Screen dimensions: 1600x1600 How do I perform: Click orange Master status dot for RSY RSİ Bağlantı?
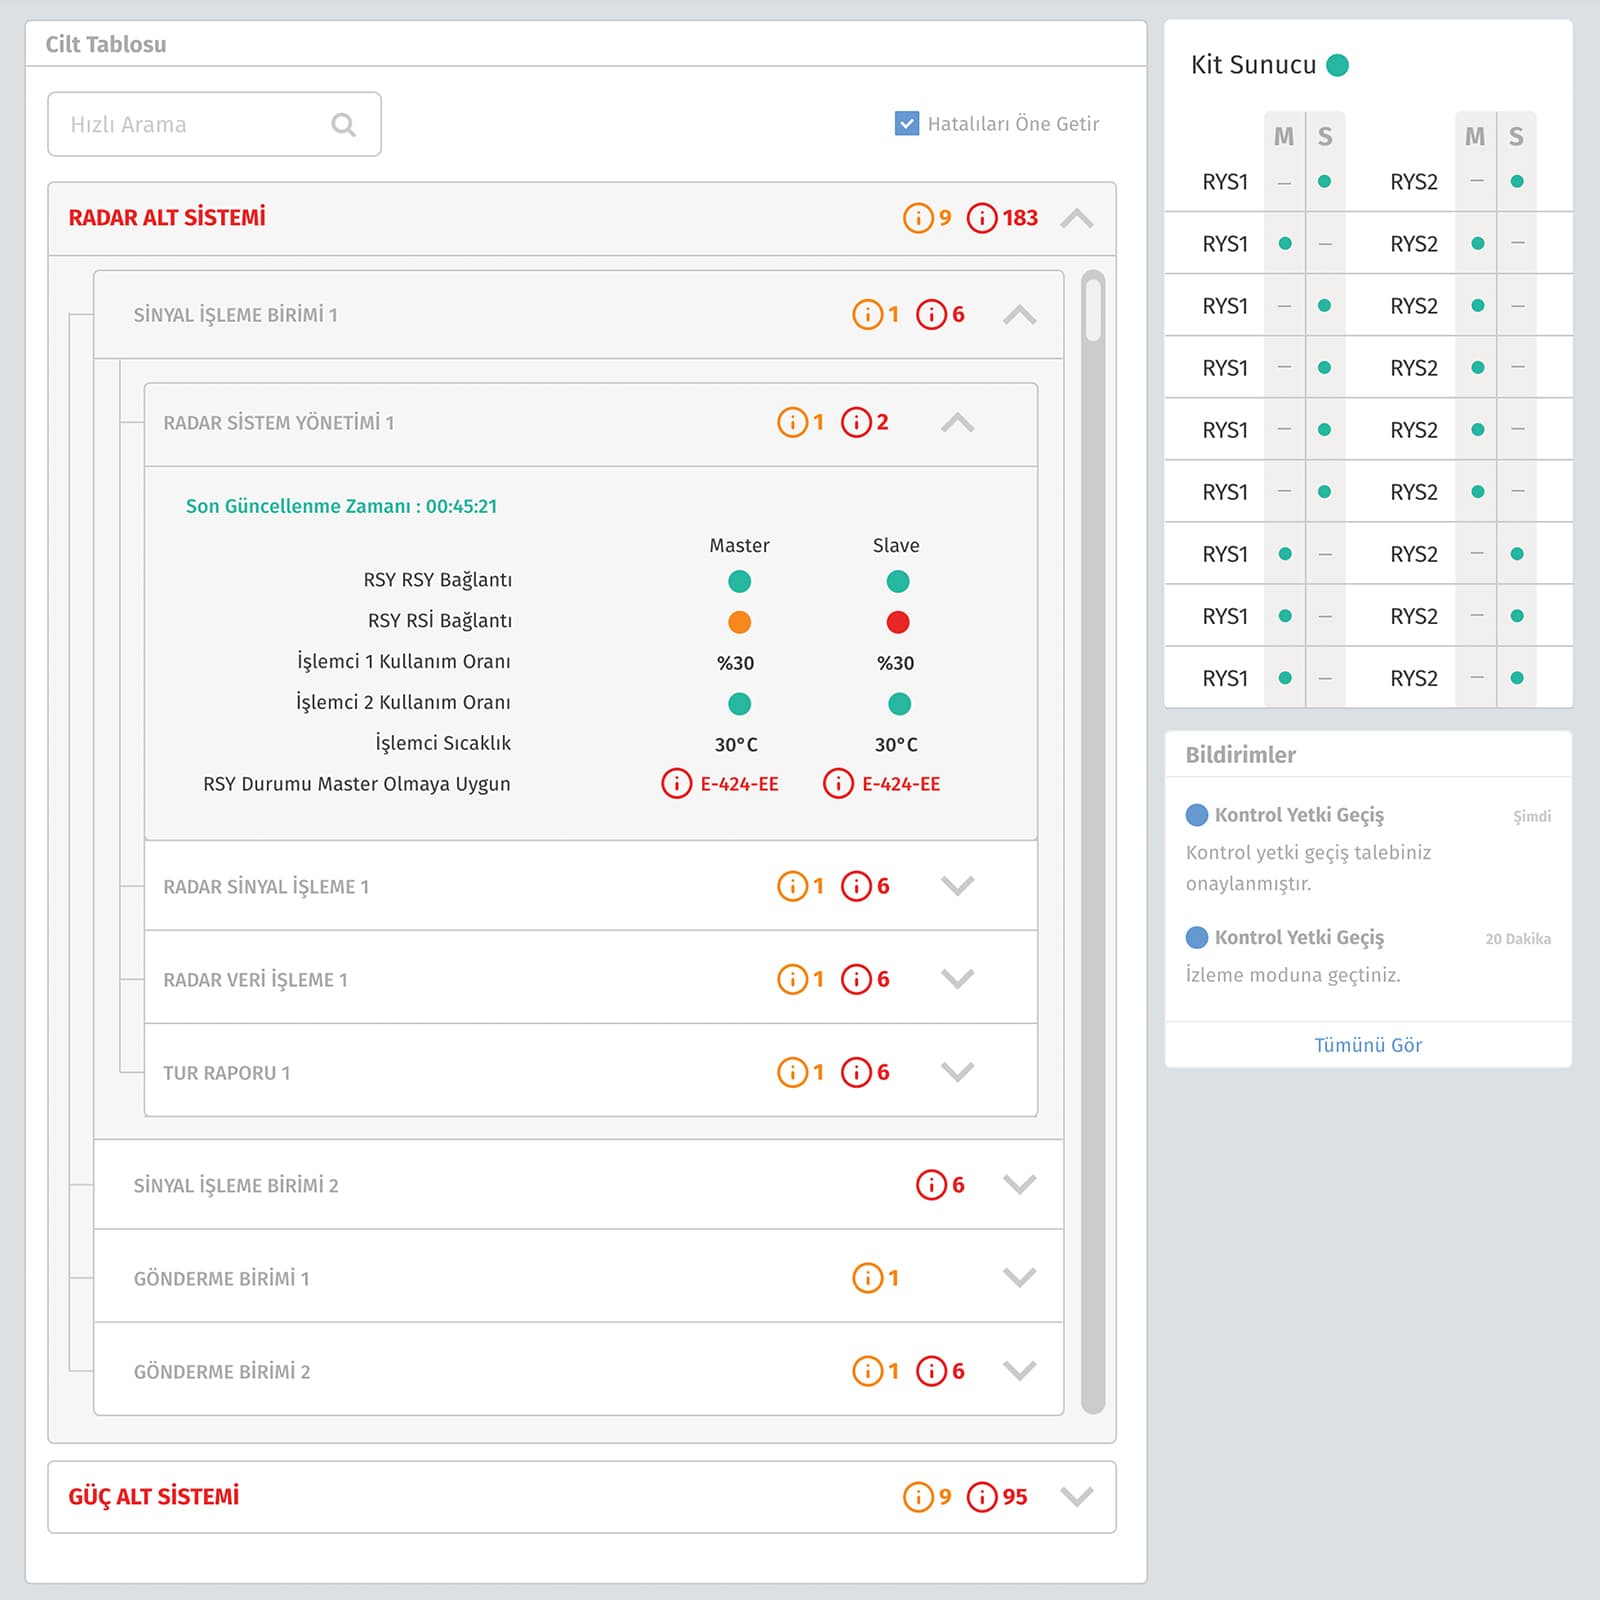(739, 622)
